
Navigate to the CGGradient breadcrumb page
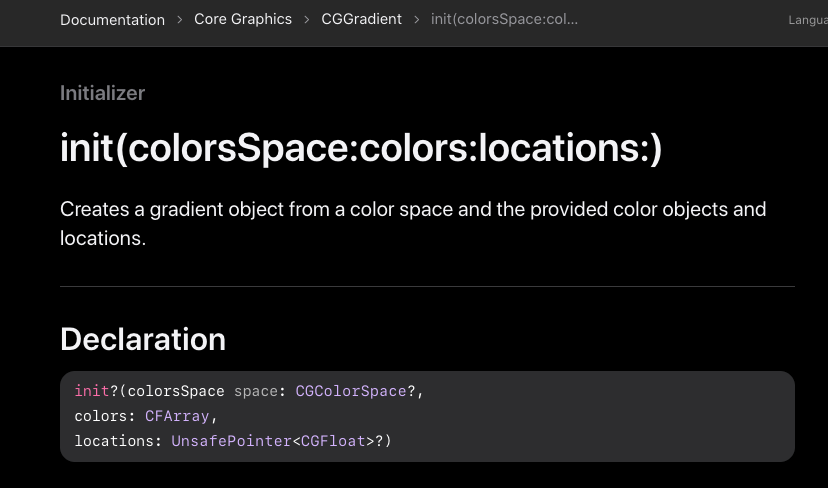[x=361, y=20]
